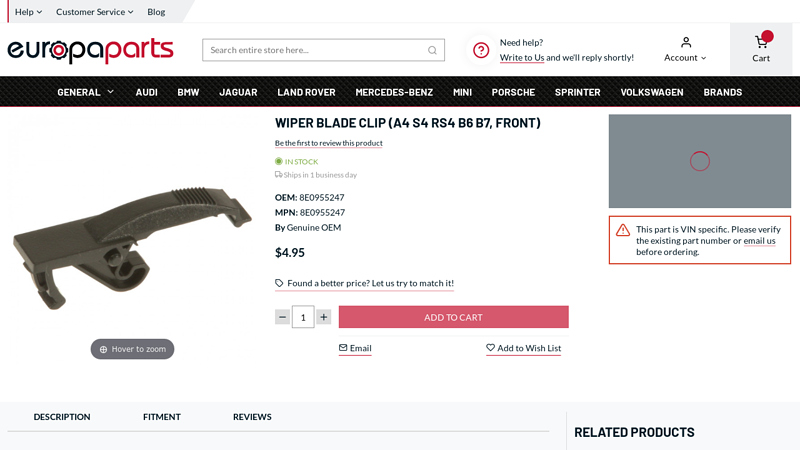Switch to the Fitment tab
The height and width of the screenshot is (450, 800).
[x=162, y=417]
